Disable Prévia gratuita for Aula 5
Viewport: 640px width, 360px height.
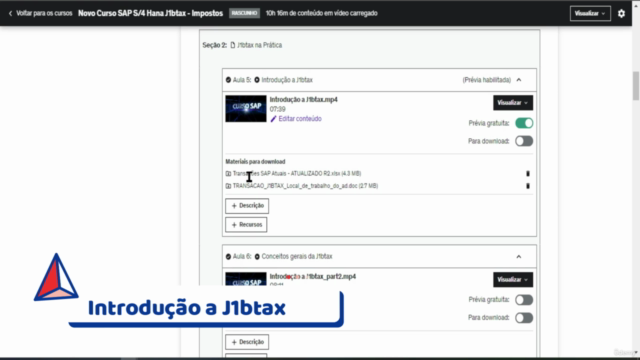524,123
